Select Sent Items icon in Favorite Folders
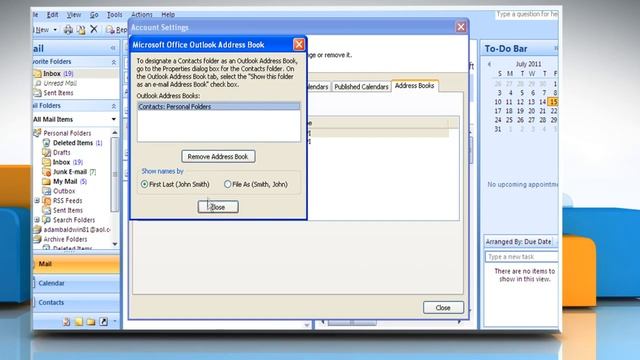Viewport: 640px width, 360px height. [x=37, y=93]
